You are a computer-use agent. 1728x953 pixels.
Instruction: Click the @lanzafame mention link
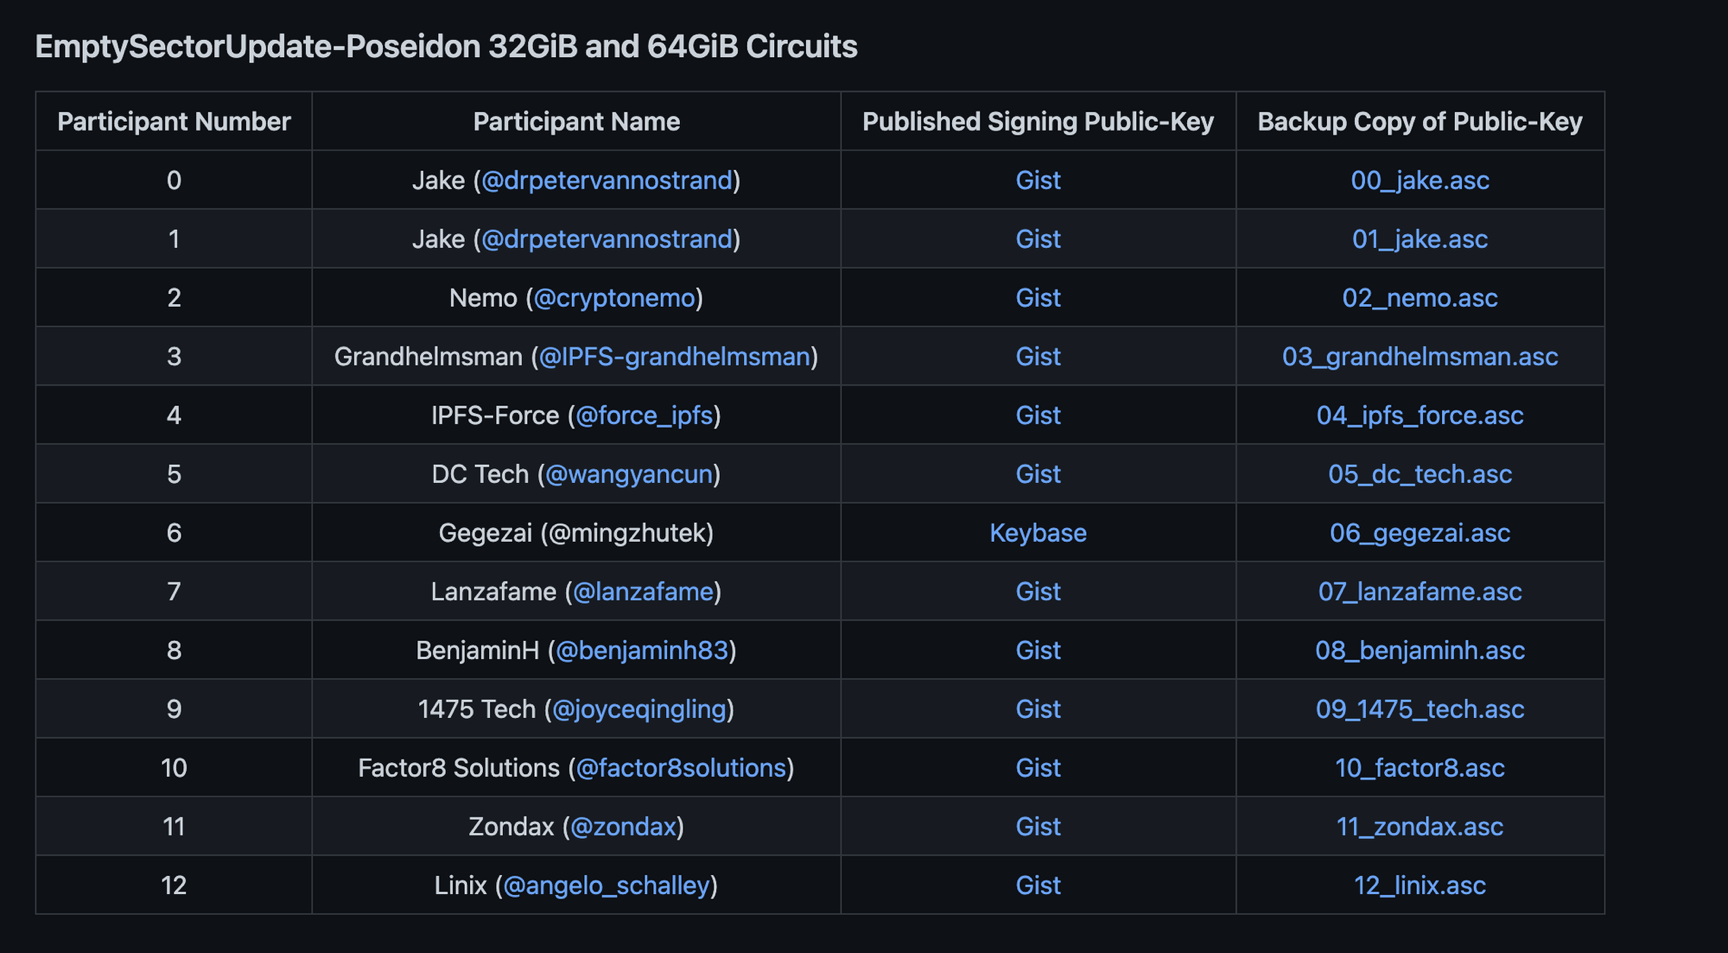tap(643, 592)
